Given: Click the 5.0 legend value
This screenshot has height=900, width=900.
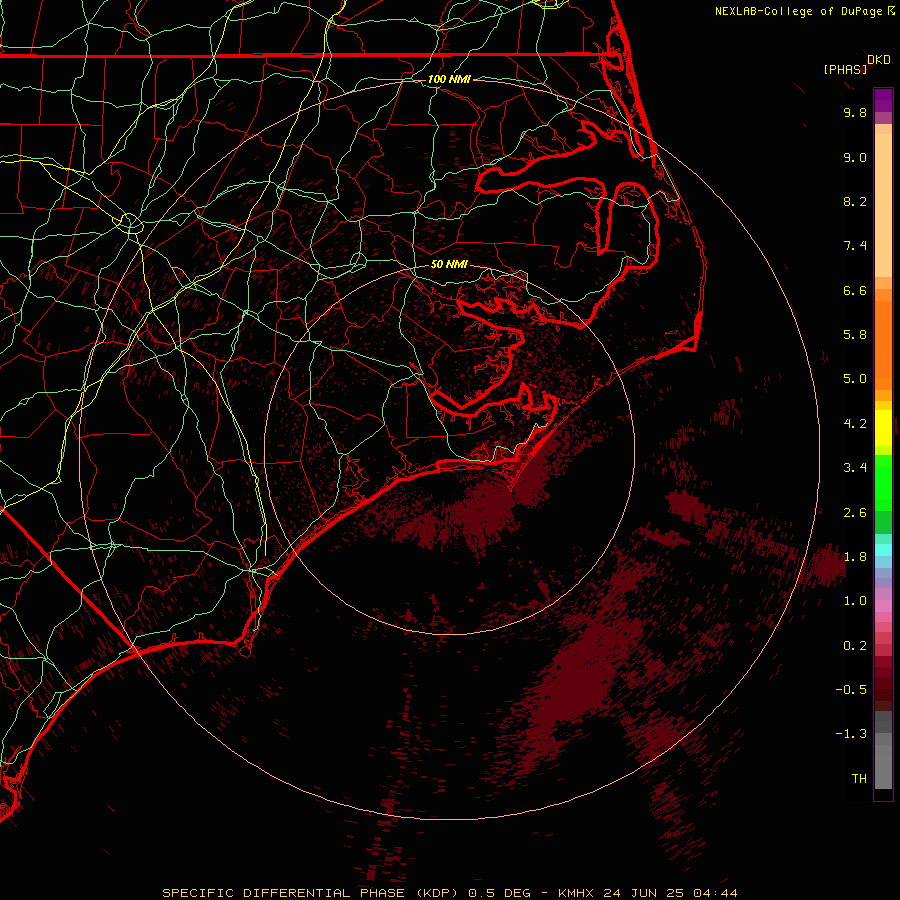Looking at the screenshot, I should click(x=855, y=379).
